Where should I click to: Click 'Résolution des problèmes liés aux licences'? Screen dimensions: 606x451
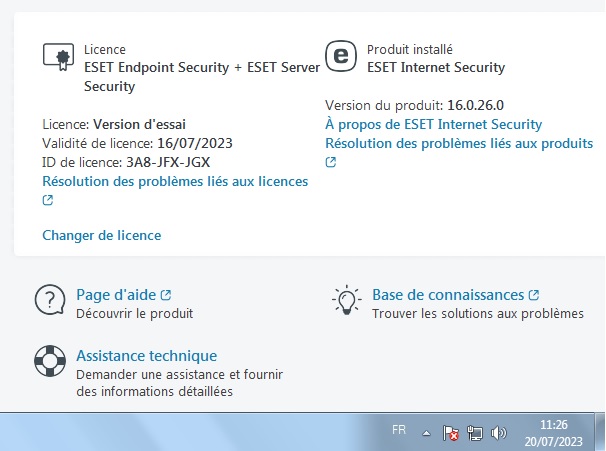(175, 181)
